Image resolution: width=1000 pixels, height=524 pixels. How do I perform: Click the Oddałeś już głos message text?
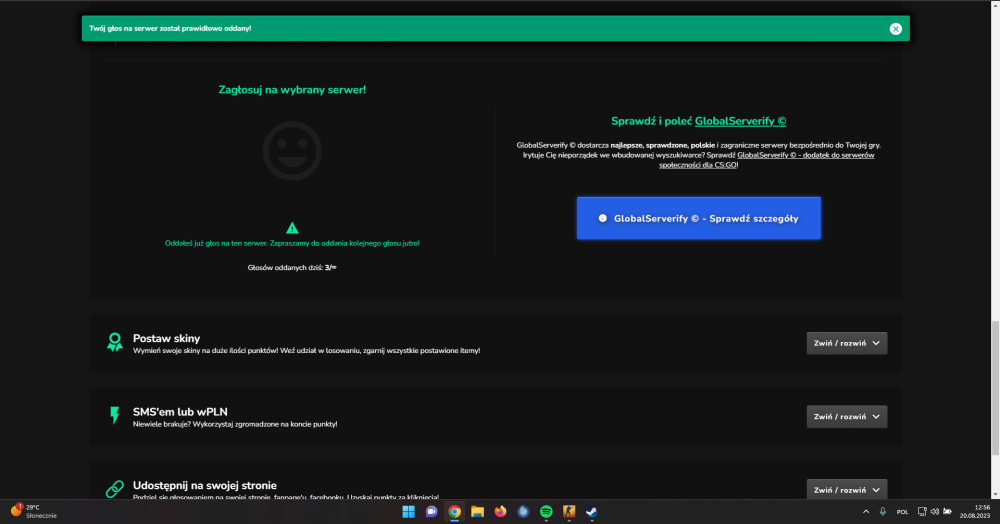(292, 244)
